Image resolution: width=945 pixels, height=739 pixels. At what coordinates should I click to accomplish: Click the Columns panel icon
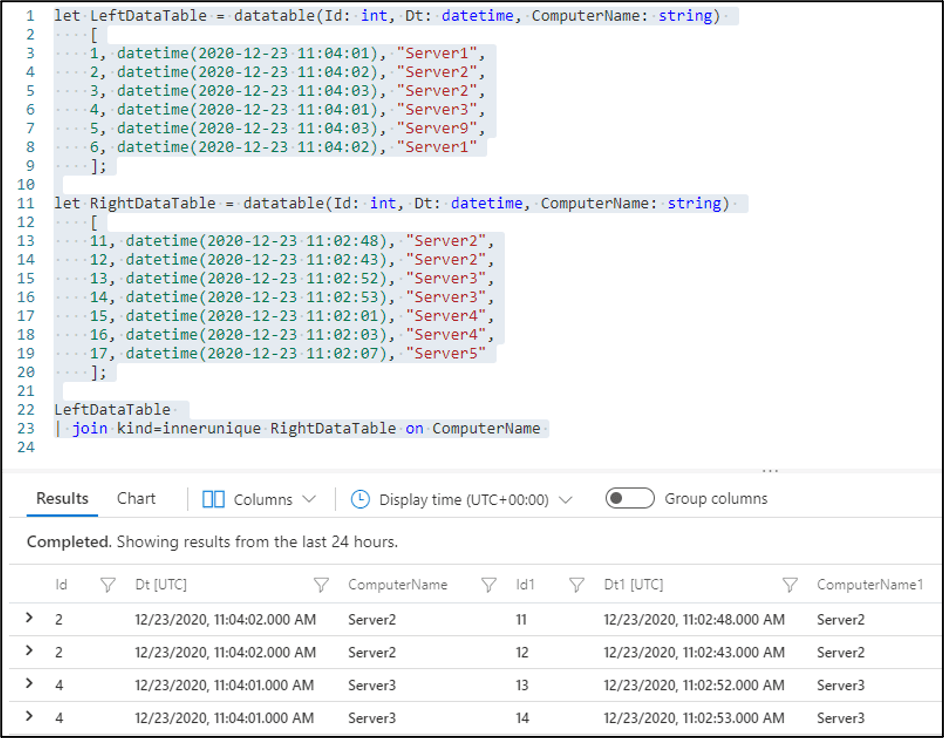[212, 498]
